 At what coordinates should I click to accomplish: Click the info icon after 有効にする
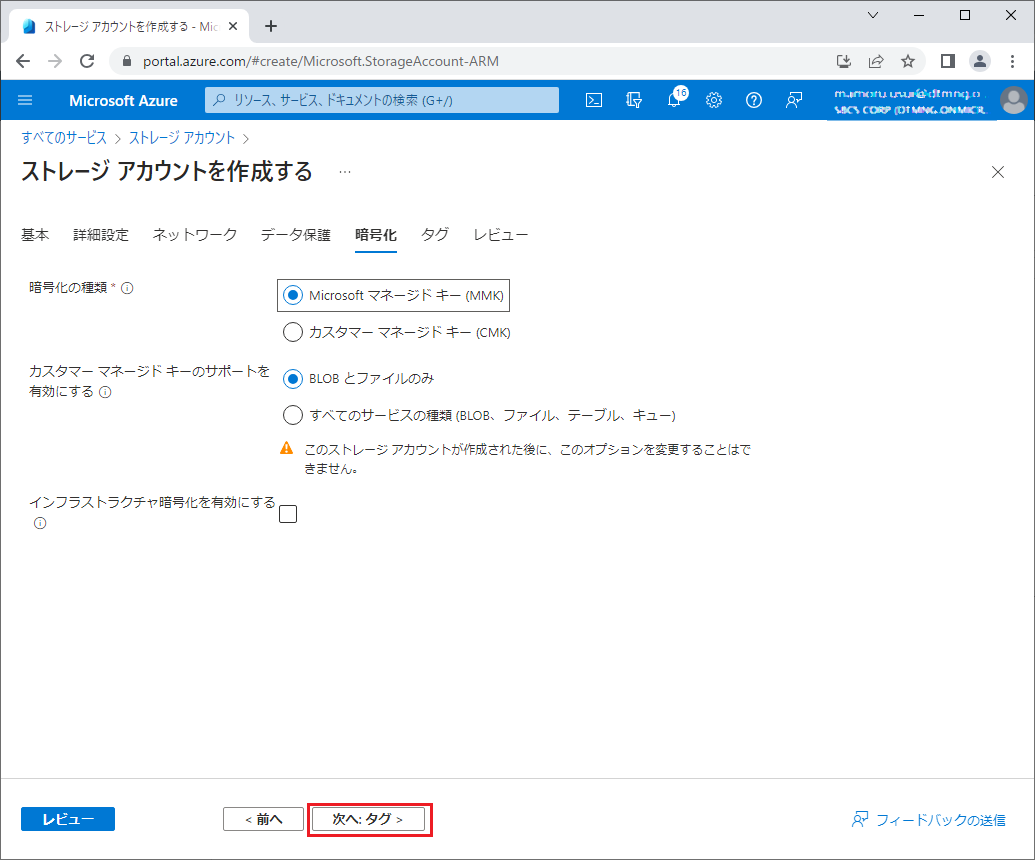105,392
